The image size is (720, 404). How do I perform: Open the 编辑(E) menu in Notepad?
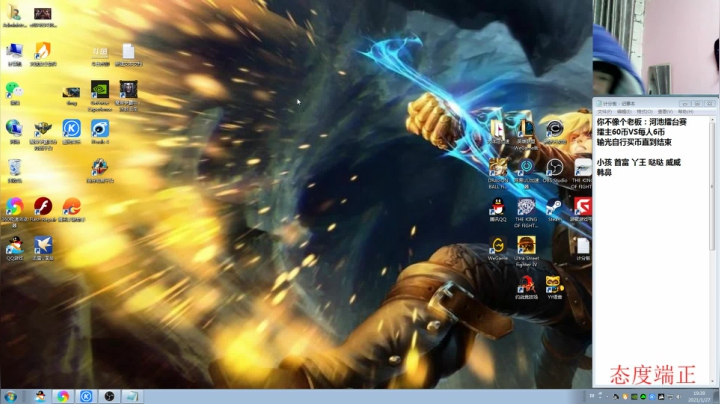pyautogui.click(x=624, y=112)
